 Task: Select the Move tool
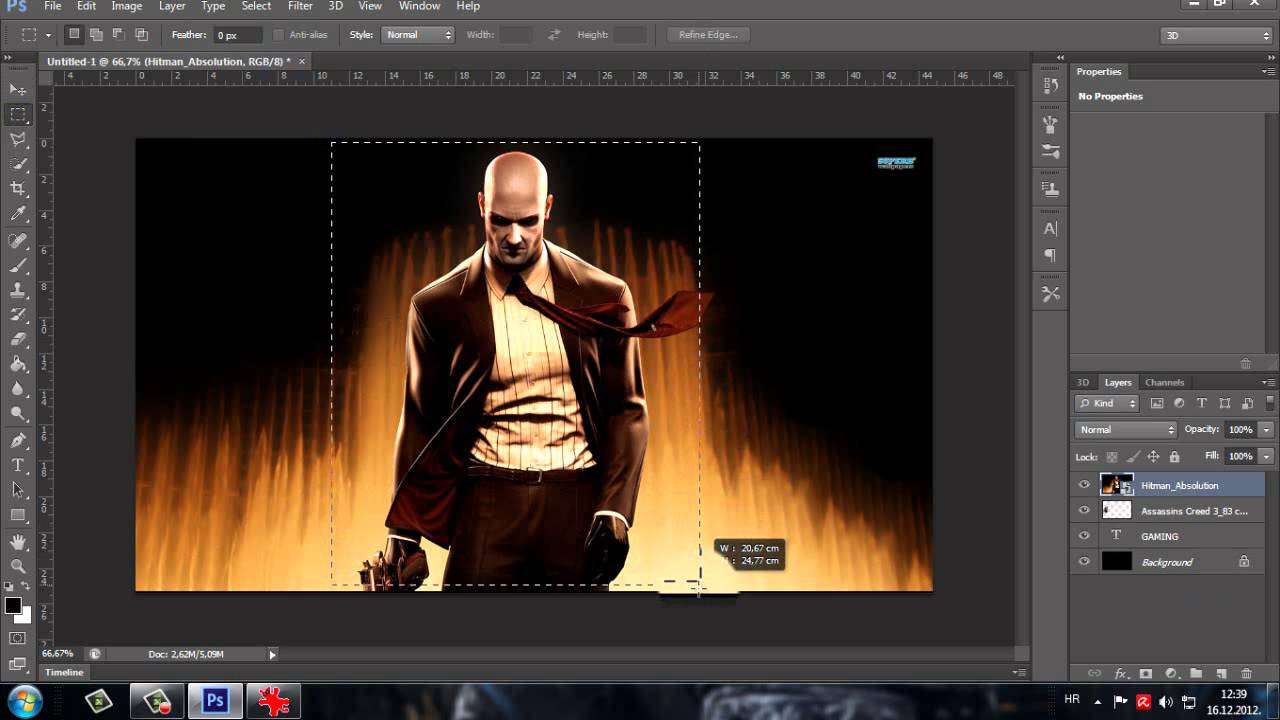[x=18, y=89]
